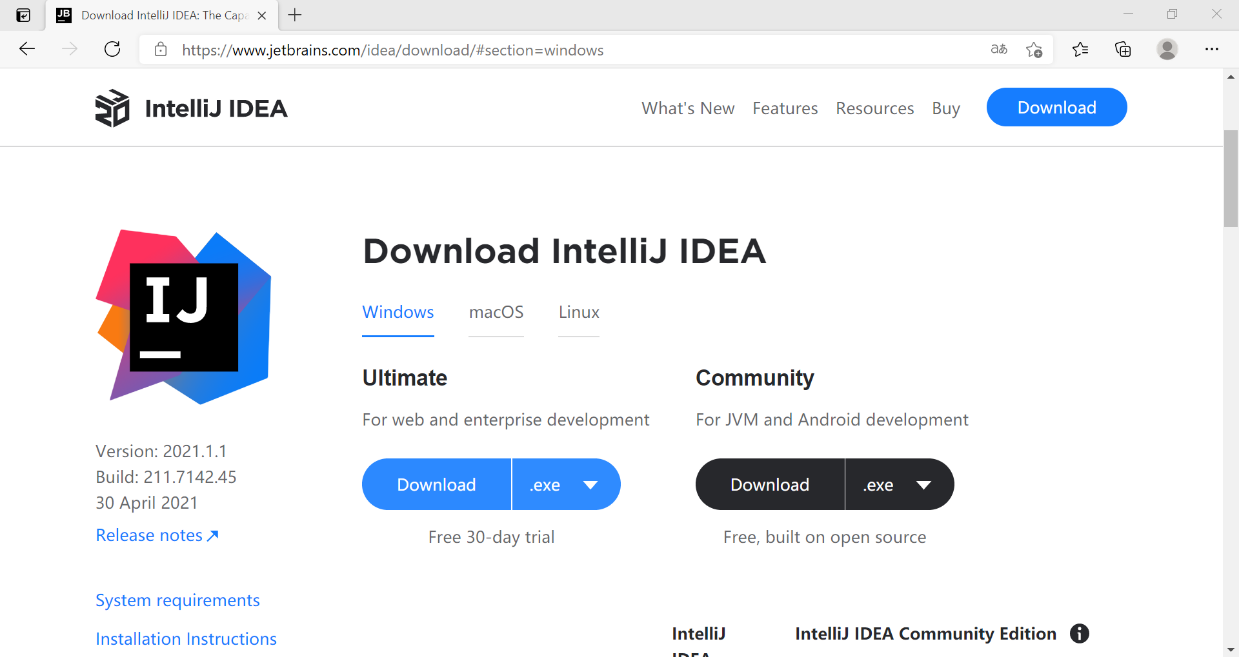Click the Ultimate edition heading
Viewport: 1239px width, 657px height.
click(x=405, y=378)
